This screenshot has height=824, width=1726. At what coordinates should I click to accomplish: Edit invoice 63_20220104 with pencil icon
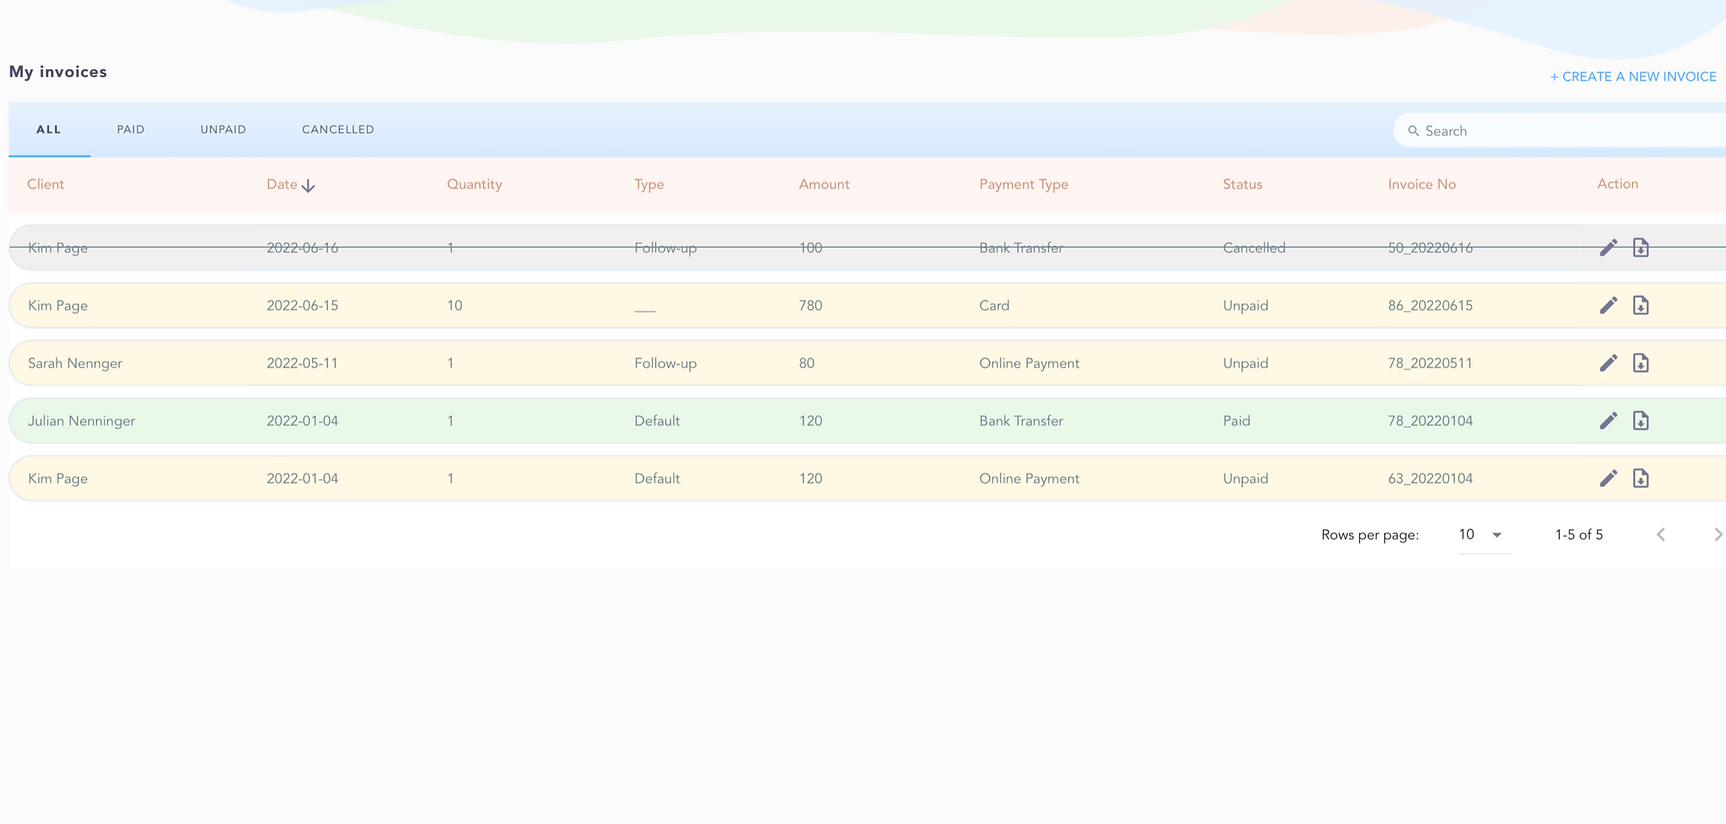click(x=1608, y=479)
